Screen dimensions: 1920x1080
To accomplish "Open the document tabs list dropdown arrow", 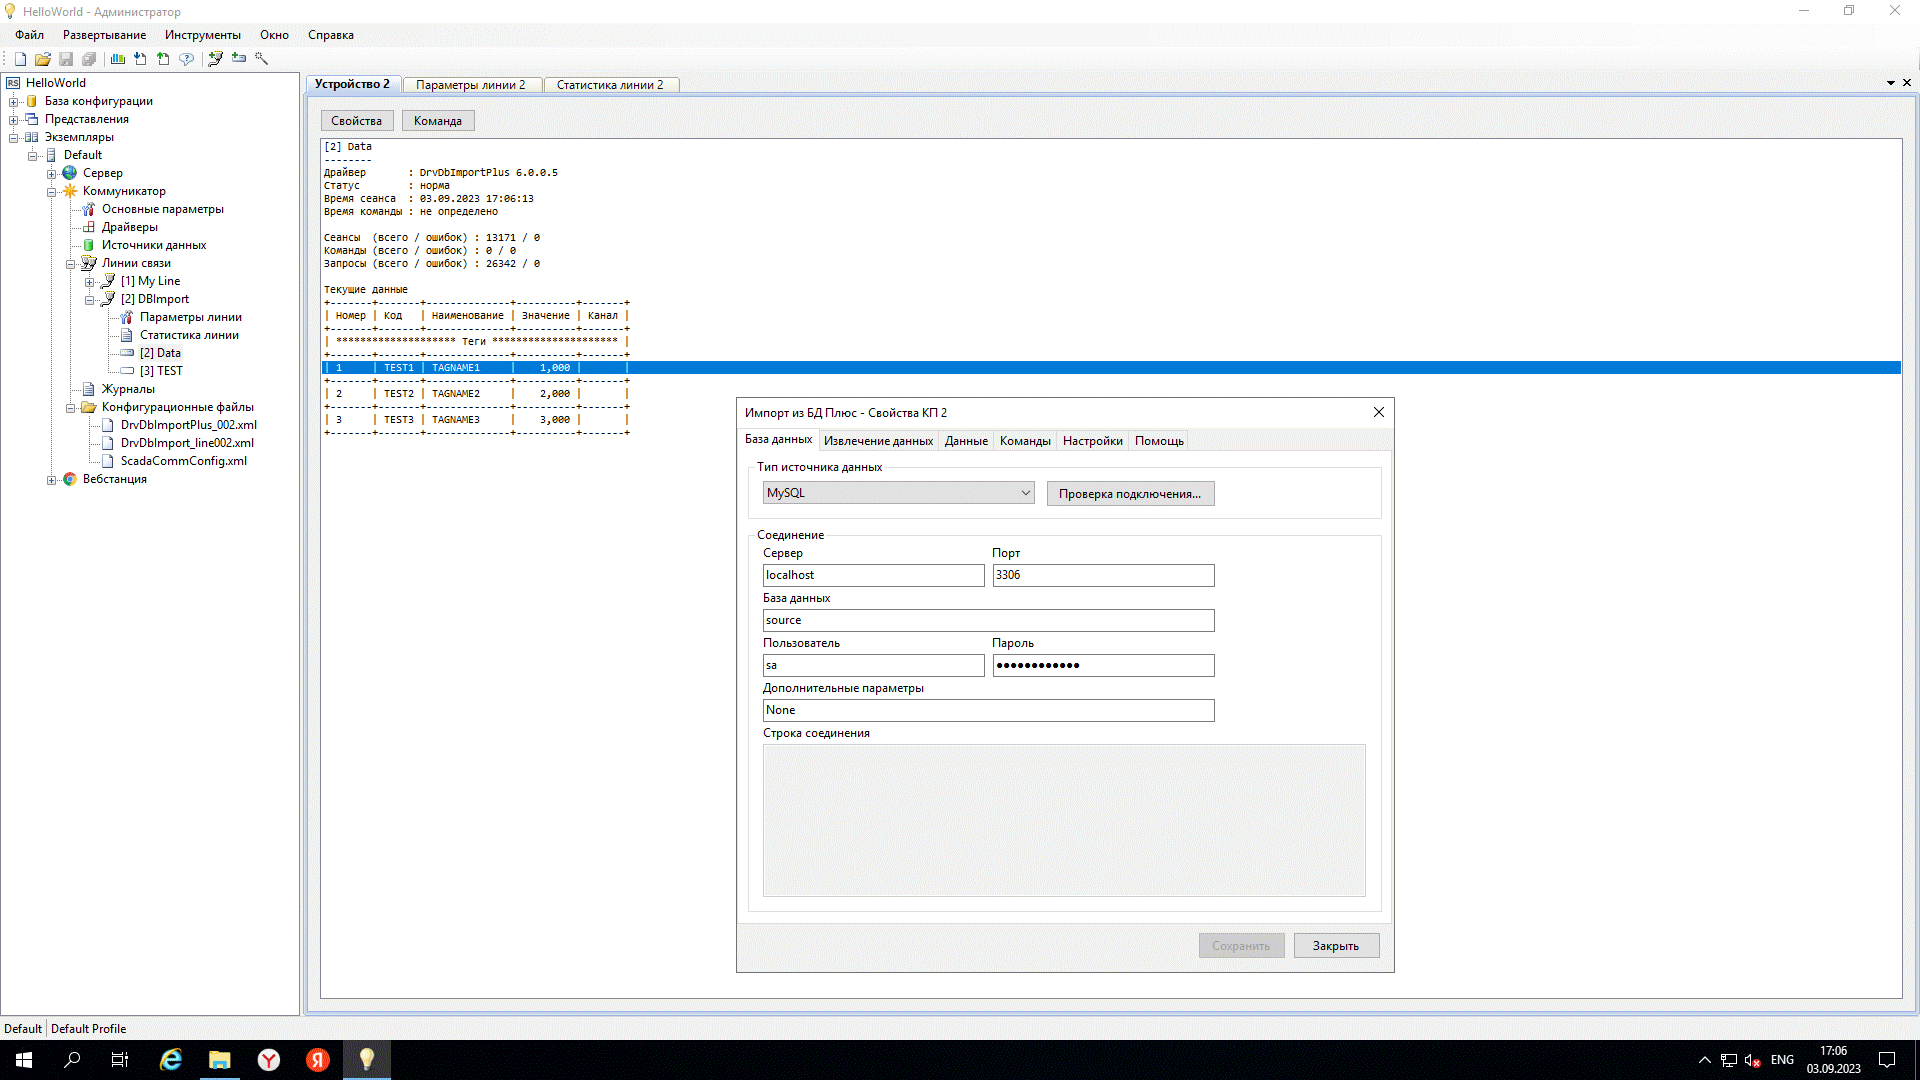I will 1891,83.
